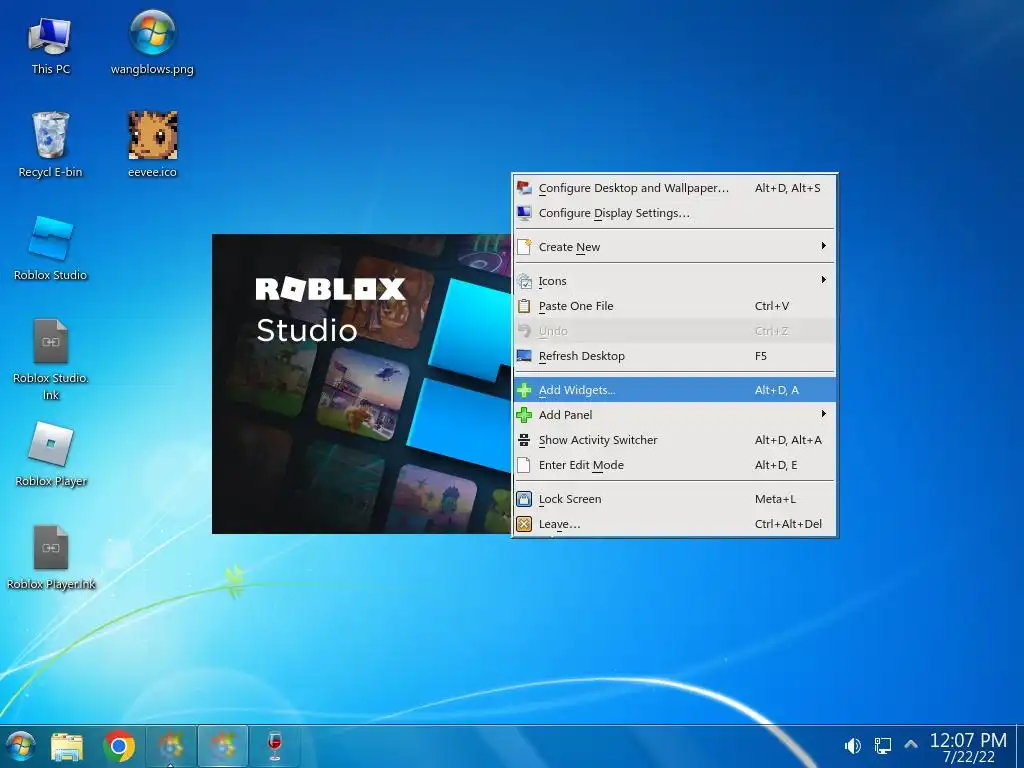Image resolution: width=1024 pixels, height=768 pixels.
Task: Choose Configure Desktop and Wallpaper
Action: 675,188
